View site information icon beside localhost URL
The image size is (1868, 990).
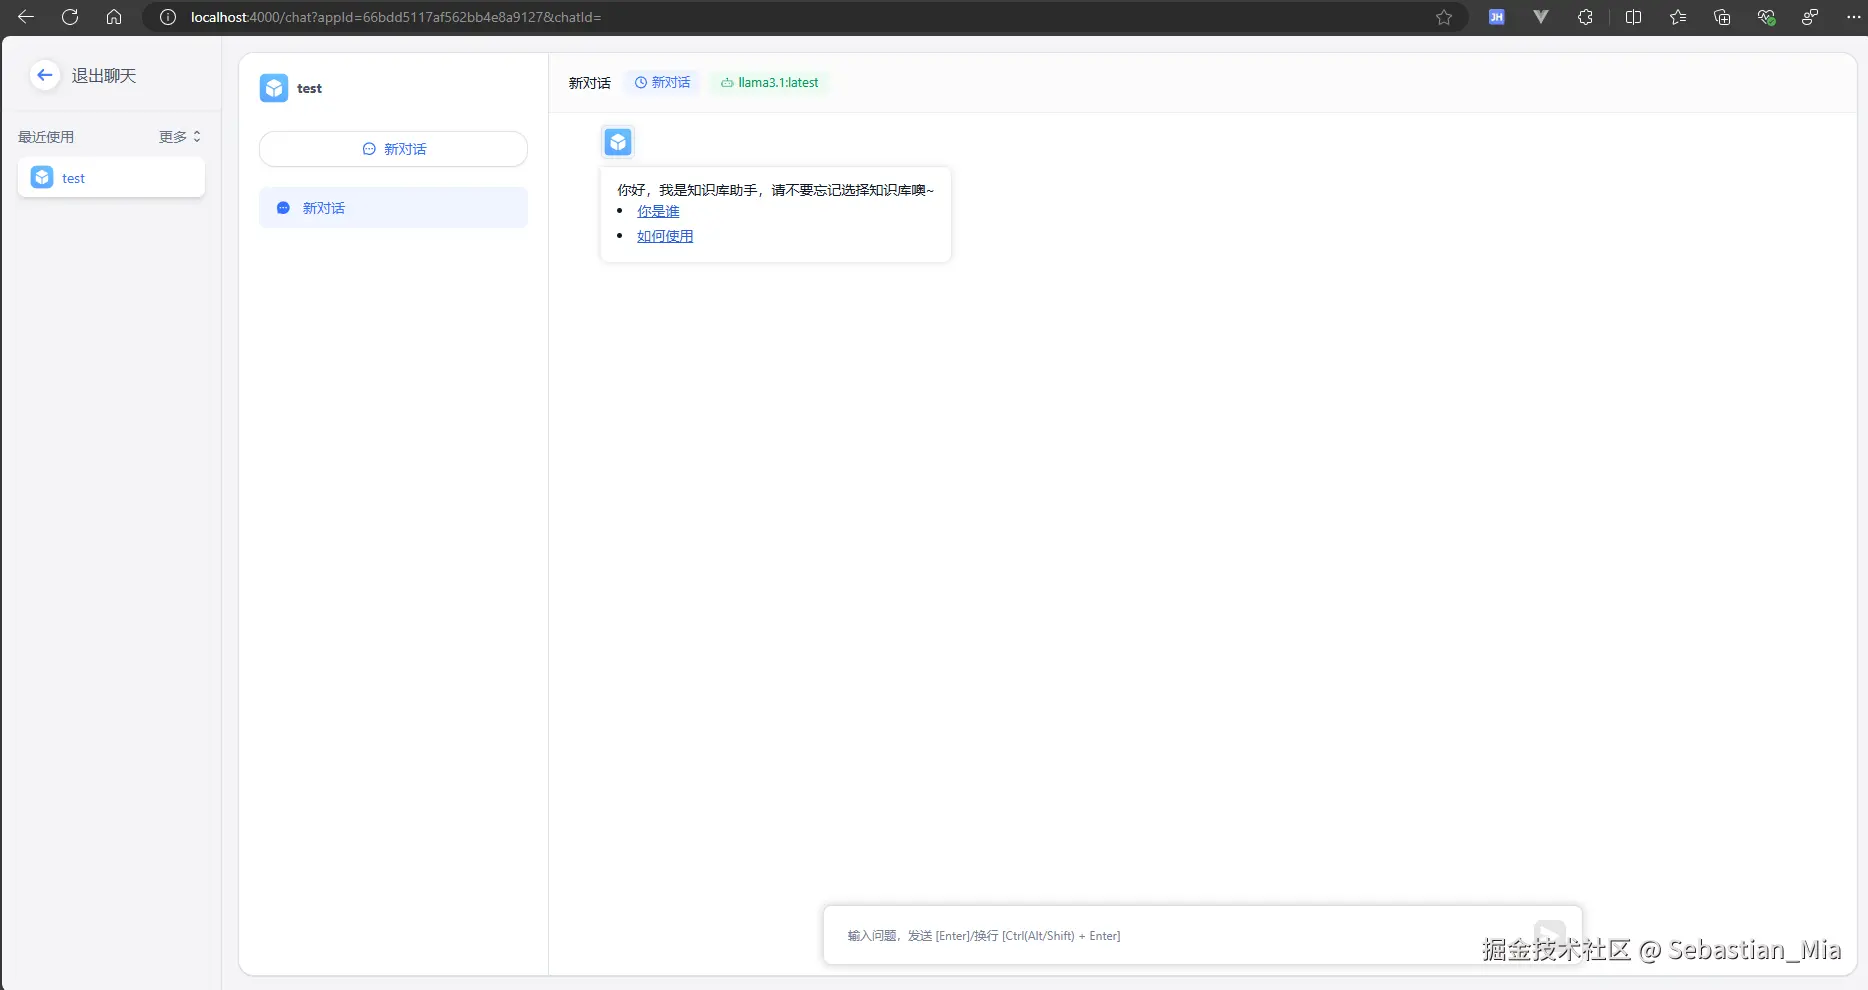(x=168, y=17)
